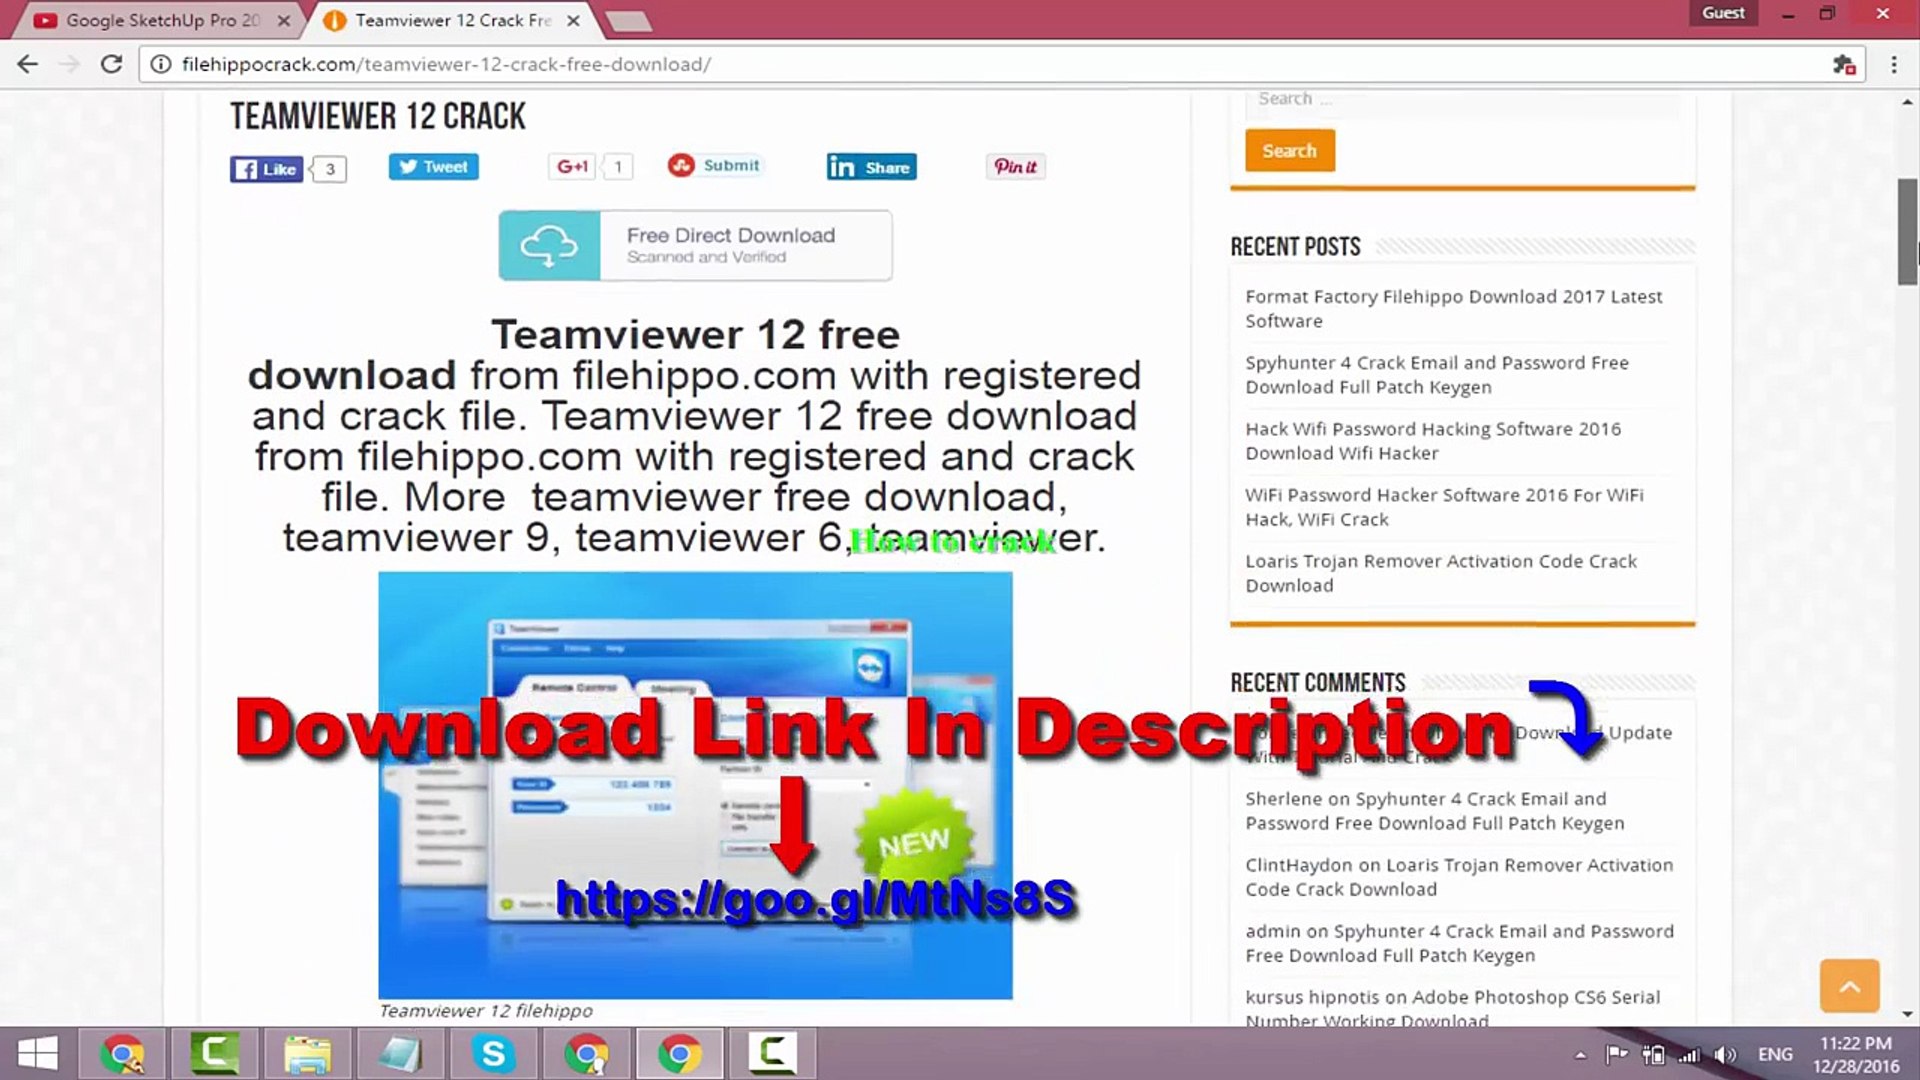Click the LinkedIn Share icon
This screenshot has height=1080, width=1920.
(x=872, y=166)
